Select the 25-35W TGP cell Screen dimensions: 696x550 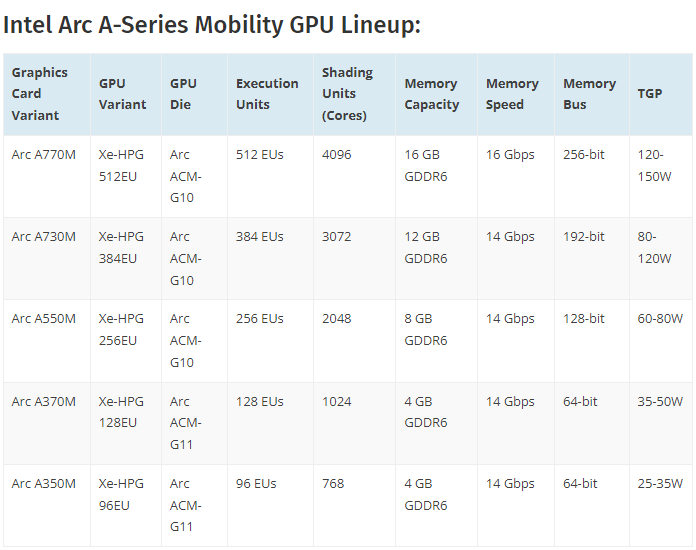click(x=660, y=484)
